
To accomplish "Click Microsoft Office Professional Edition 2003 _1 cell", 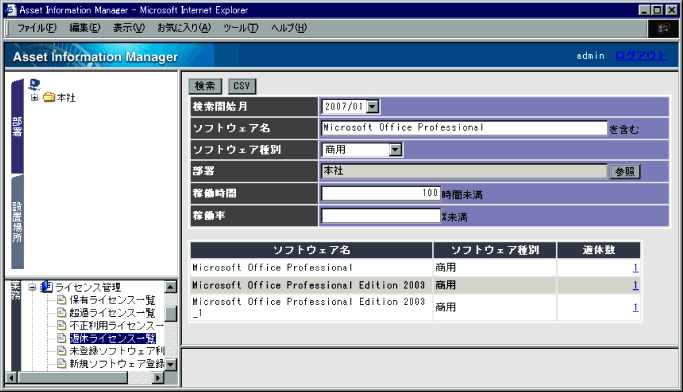I will (311, 307).
